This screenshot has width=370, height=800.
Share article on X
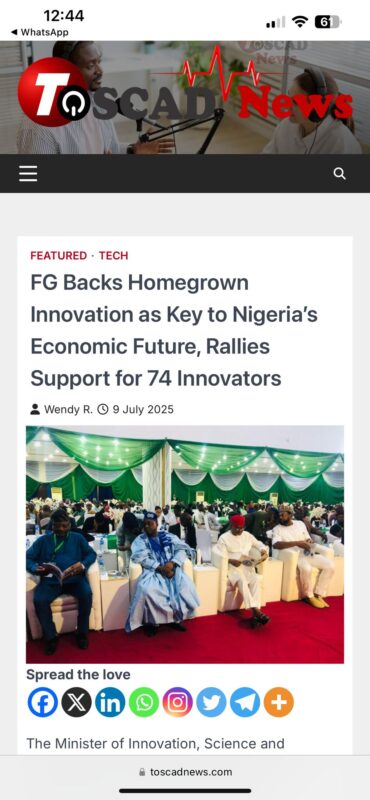(x=77, y=702)
